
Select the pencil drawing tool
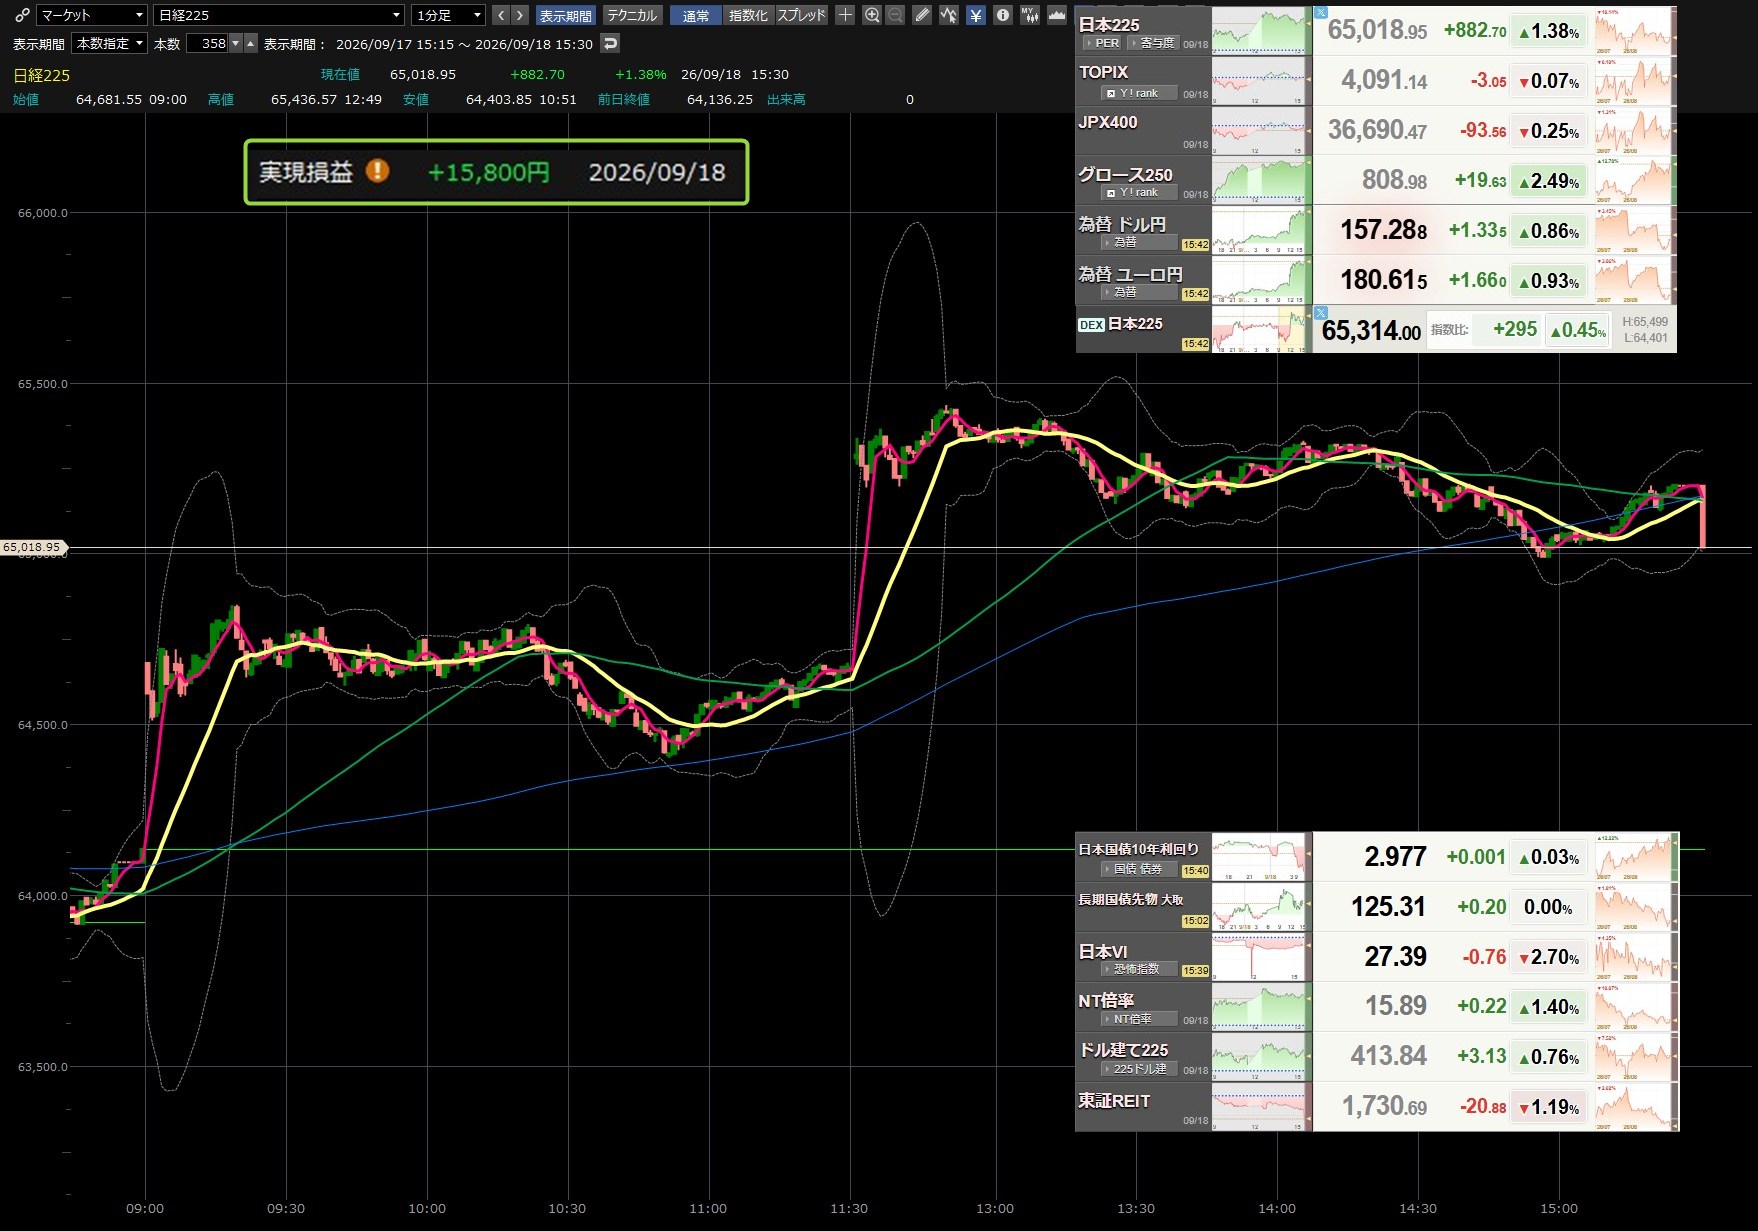(x=922, y=15)
